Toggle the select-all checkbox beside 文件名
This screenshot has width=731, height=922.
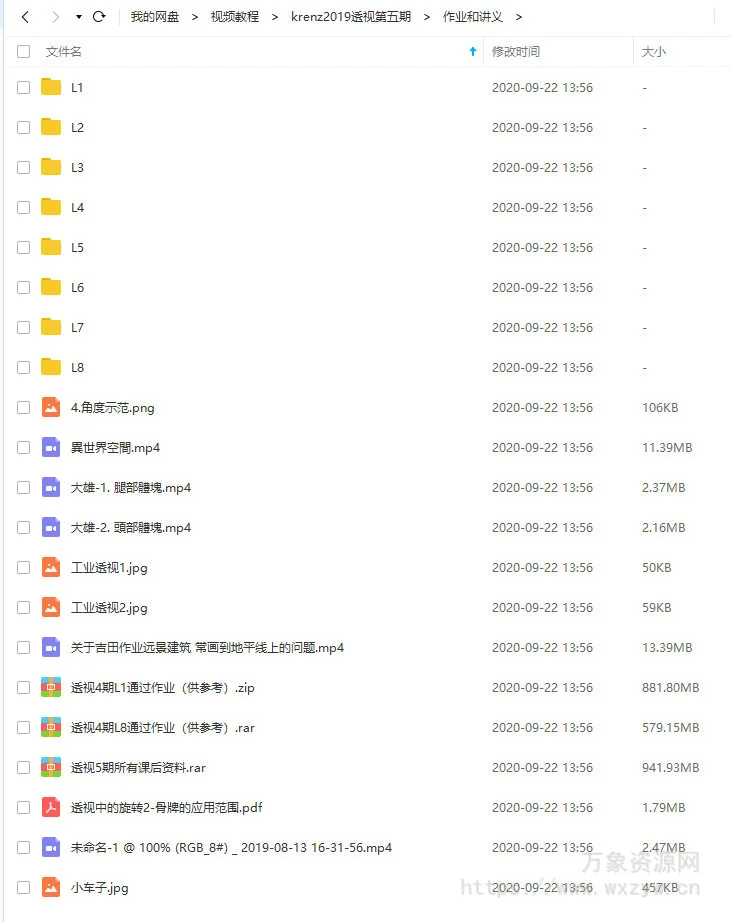point(24,52)
